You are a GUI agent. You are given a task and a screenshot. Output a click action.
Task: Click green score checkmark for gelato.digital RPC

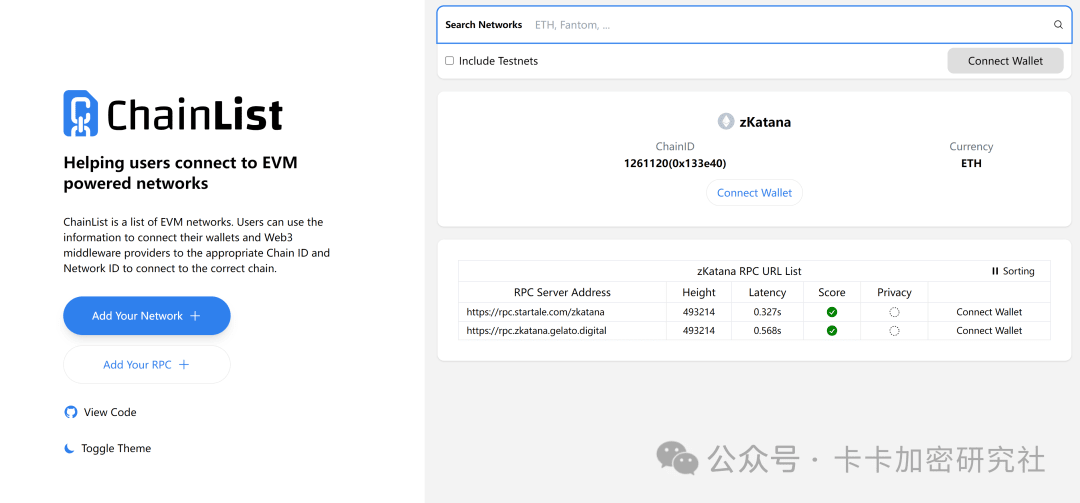pos(832,331)
